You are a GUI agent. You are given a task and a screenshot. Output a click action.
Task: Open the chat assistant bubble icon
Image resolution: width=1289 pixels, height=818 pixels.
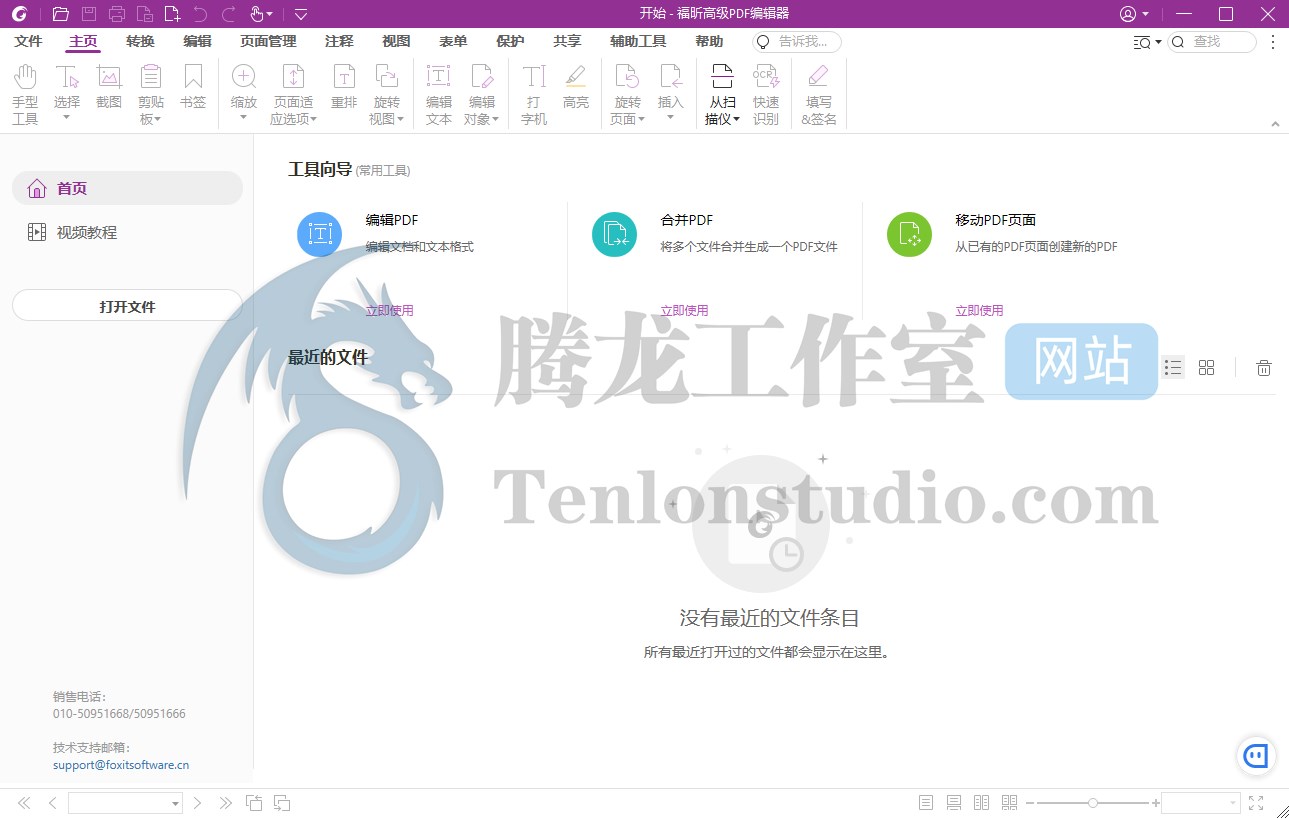pyautogui.click(x=1256, y=756)
